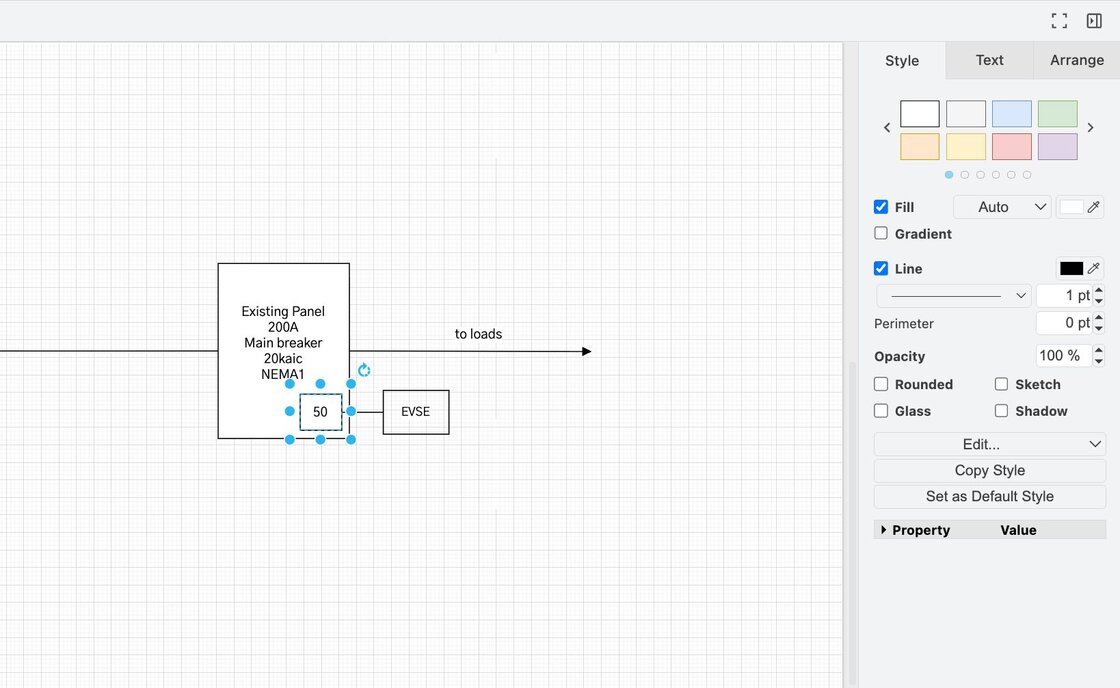Screen dimensions: 1120x688
Task: Enable the Rounded checkbox
Action: [x=881, y=384]
